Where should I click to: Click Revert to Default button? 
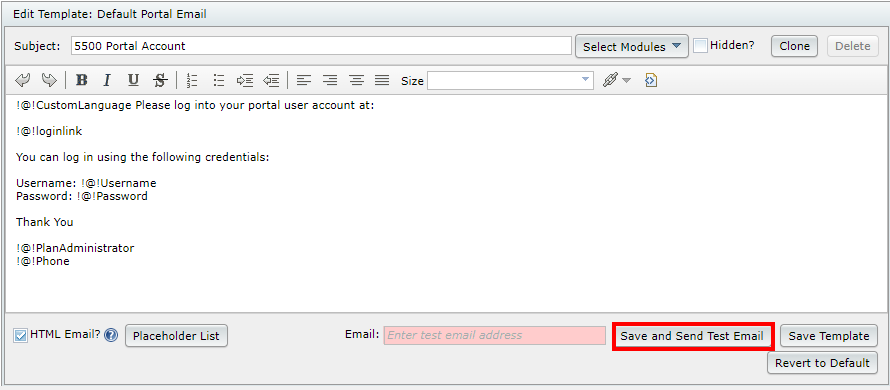tap(822, 363)
